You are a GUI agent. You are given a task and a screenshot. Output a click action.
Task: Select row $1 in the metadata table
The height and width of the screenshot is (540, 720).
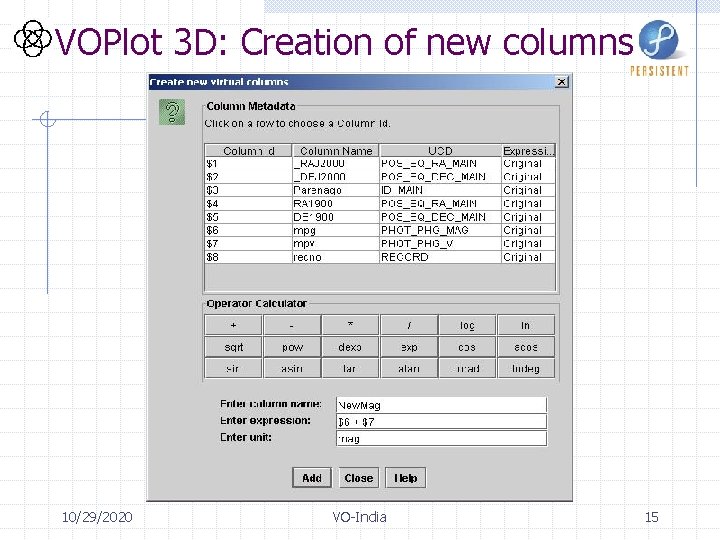coord(380,163)
